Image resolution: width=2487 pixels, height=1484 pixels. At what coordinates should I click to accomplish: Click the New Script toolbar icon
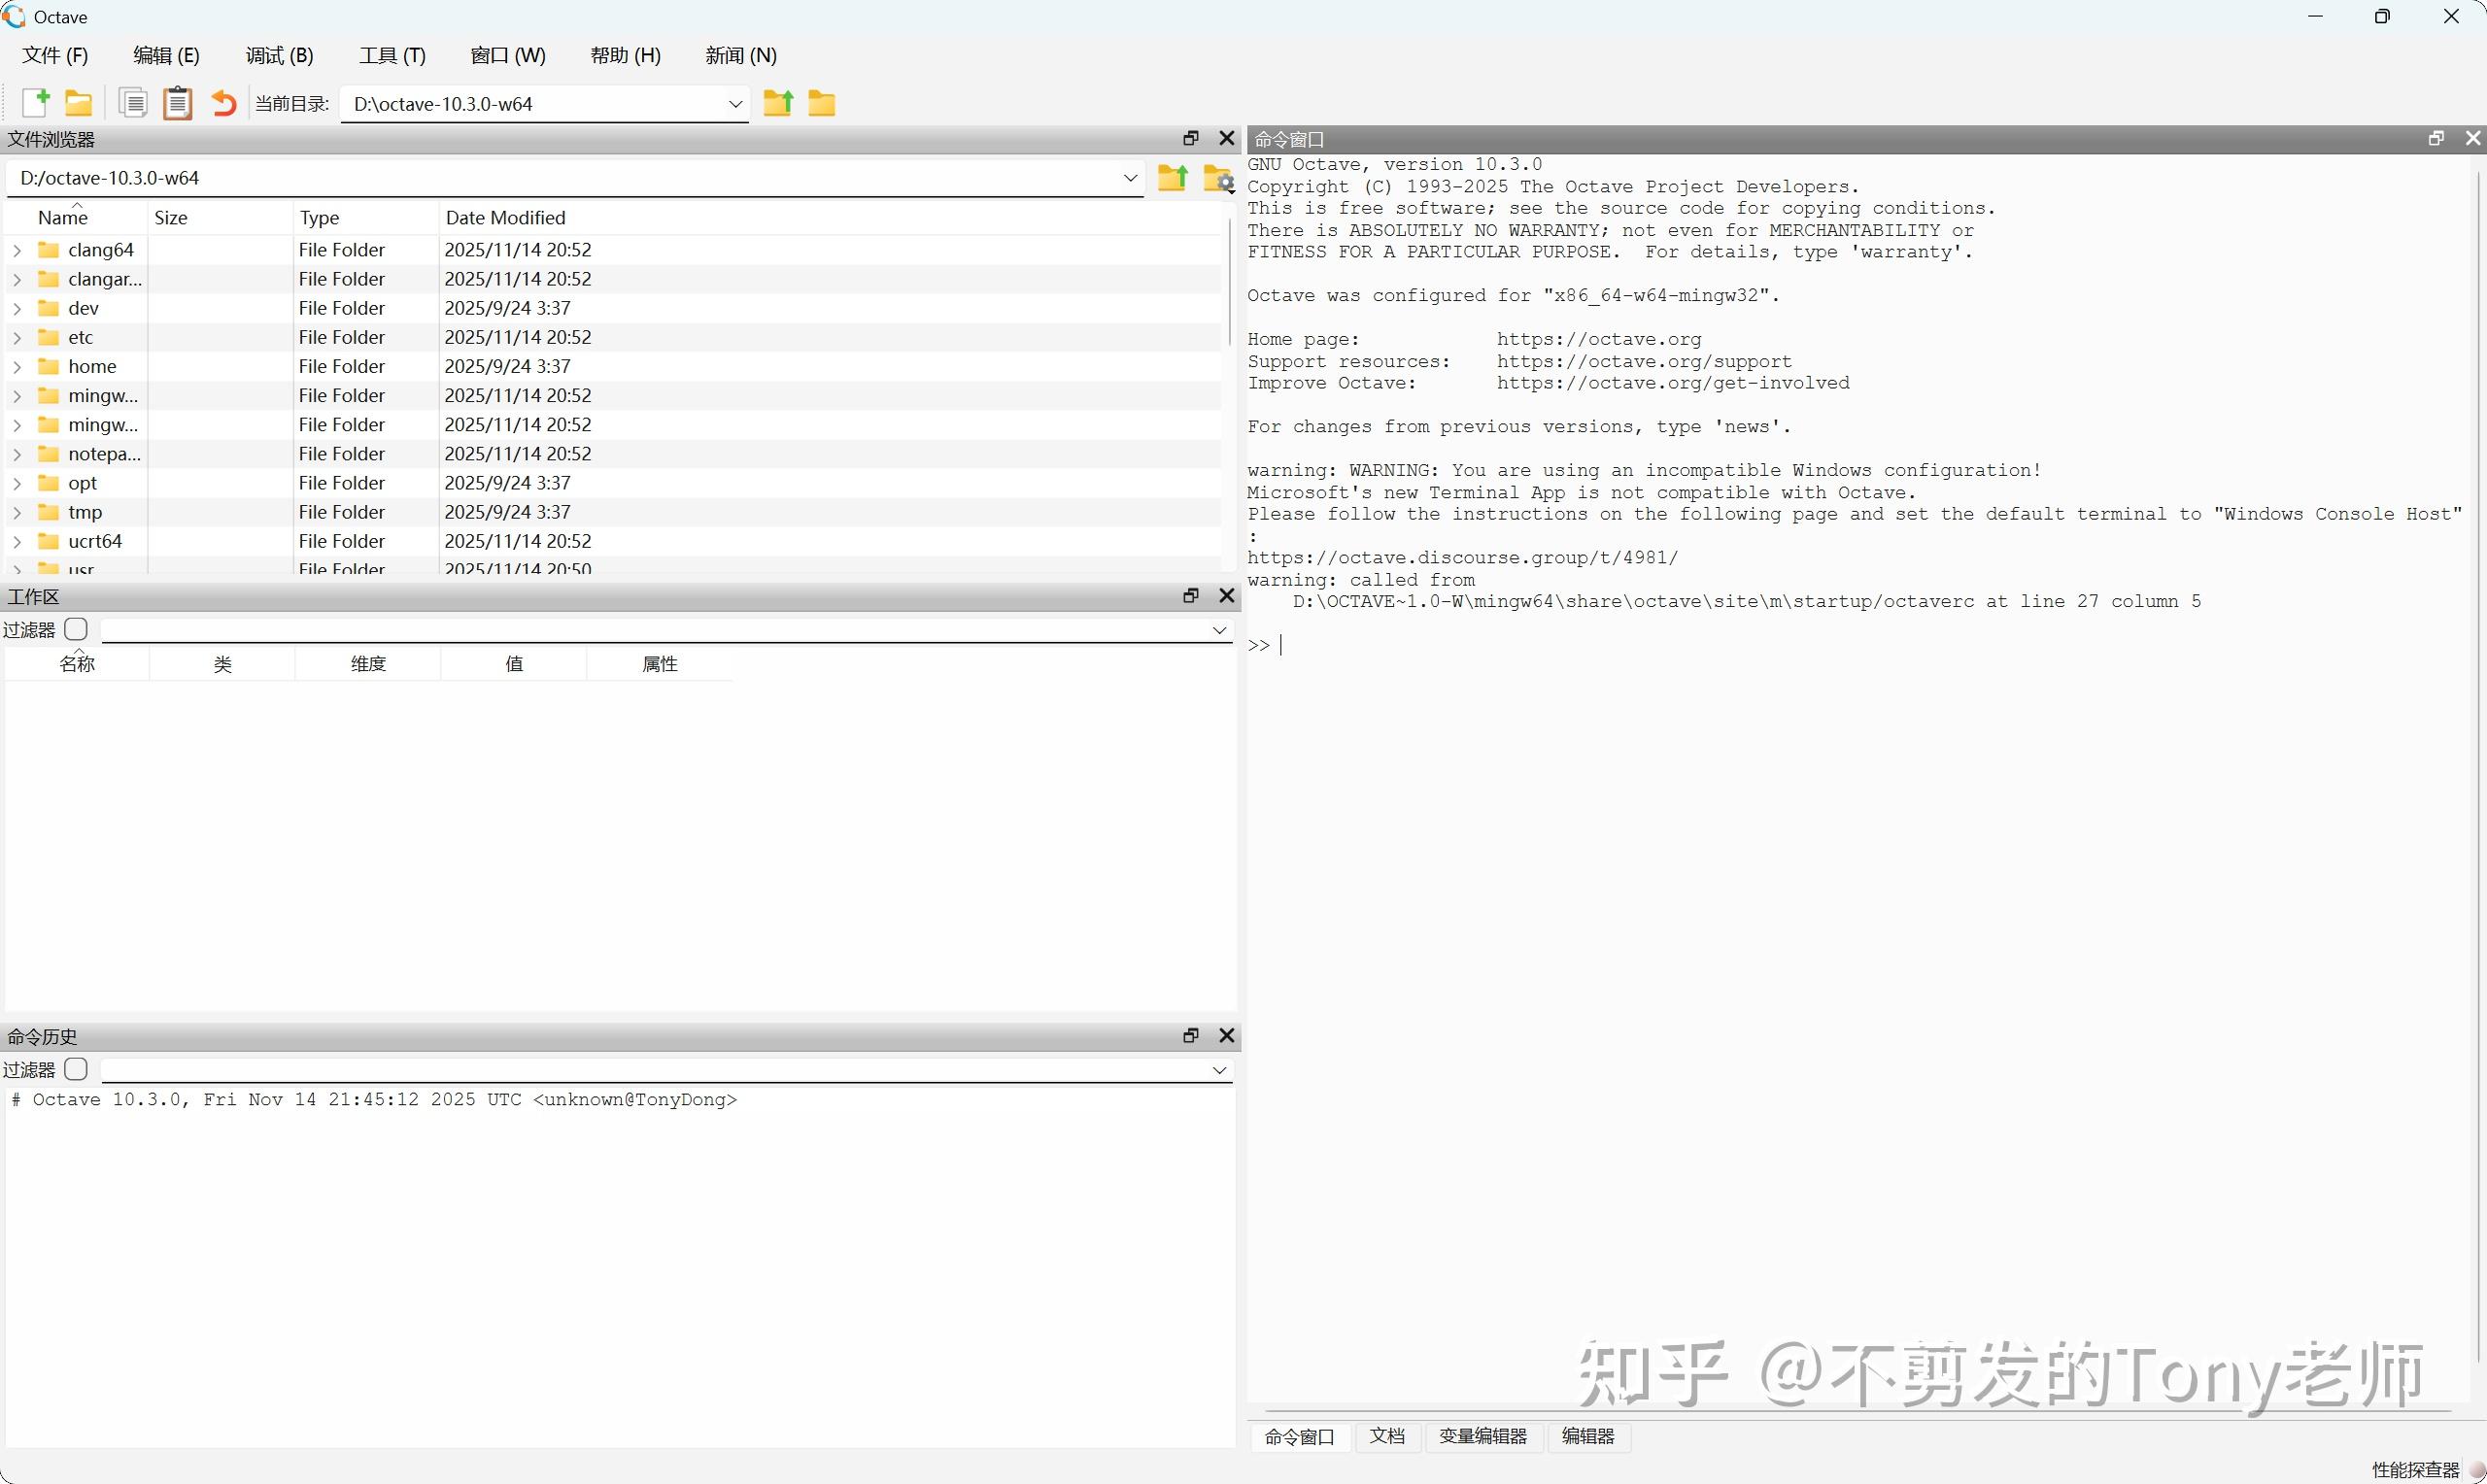[35, 103]
